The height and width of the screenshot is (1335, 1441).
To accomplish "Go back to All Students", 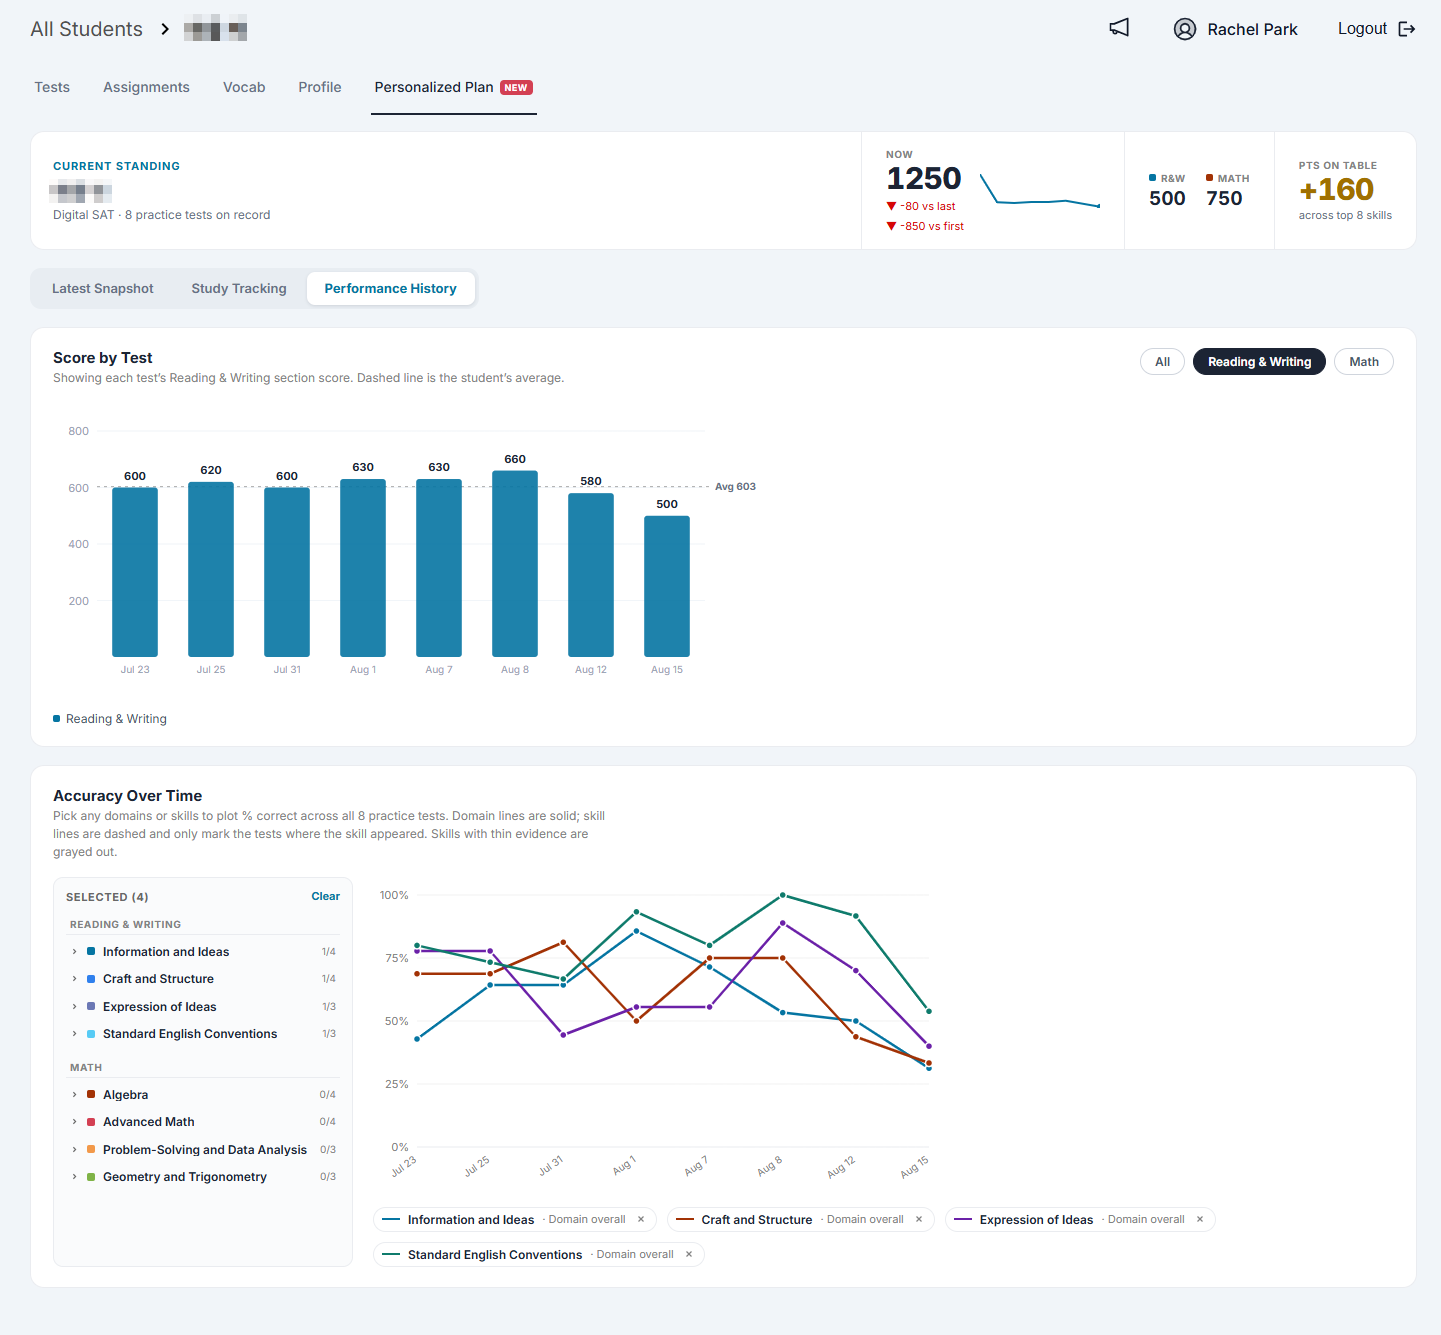I will click(x=87, y=29).
